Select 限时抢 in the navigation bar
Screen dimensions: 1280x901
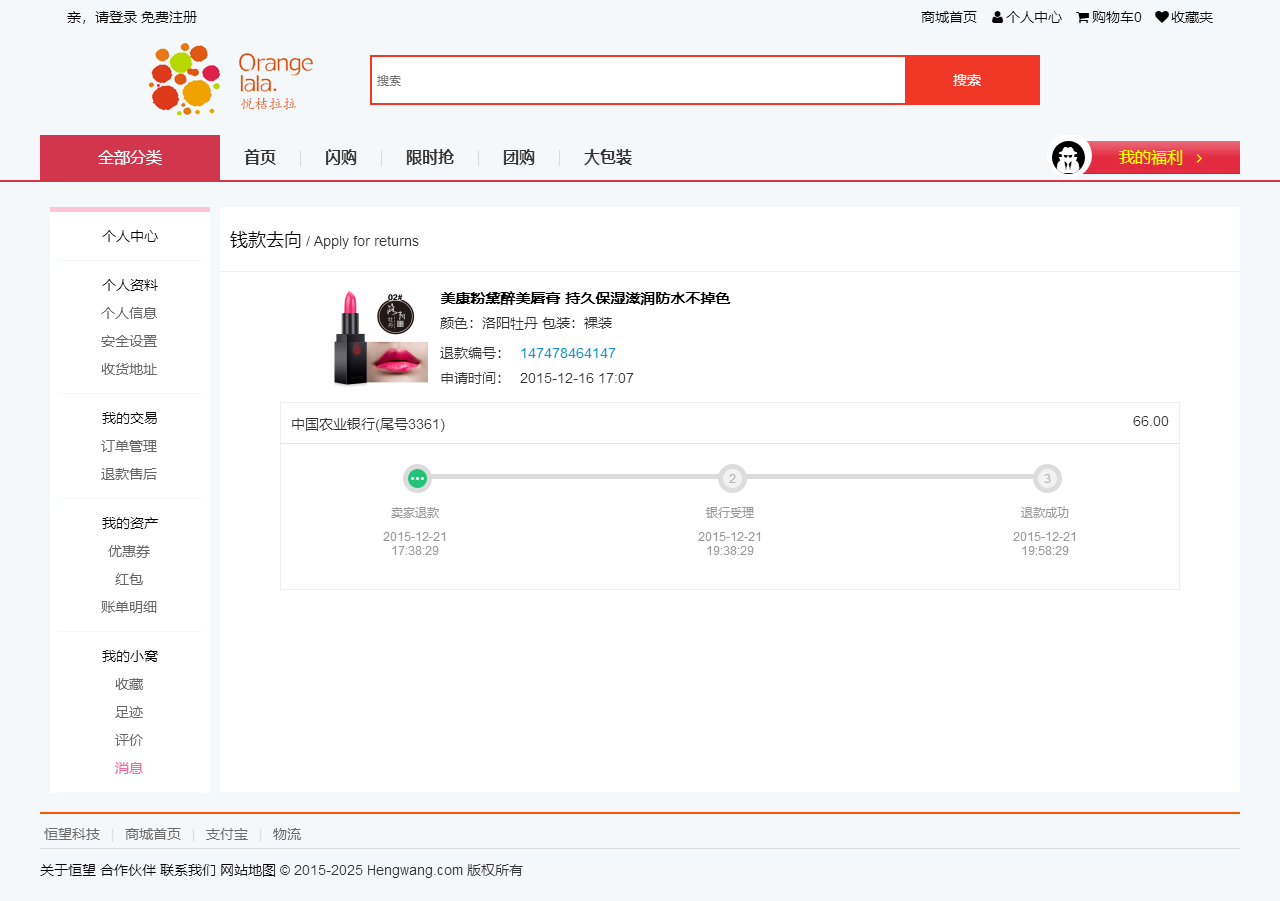click(430, 158)
